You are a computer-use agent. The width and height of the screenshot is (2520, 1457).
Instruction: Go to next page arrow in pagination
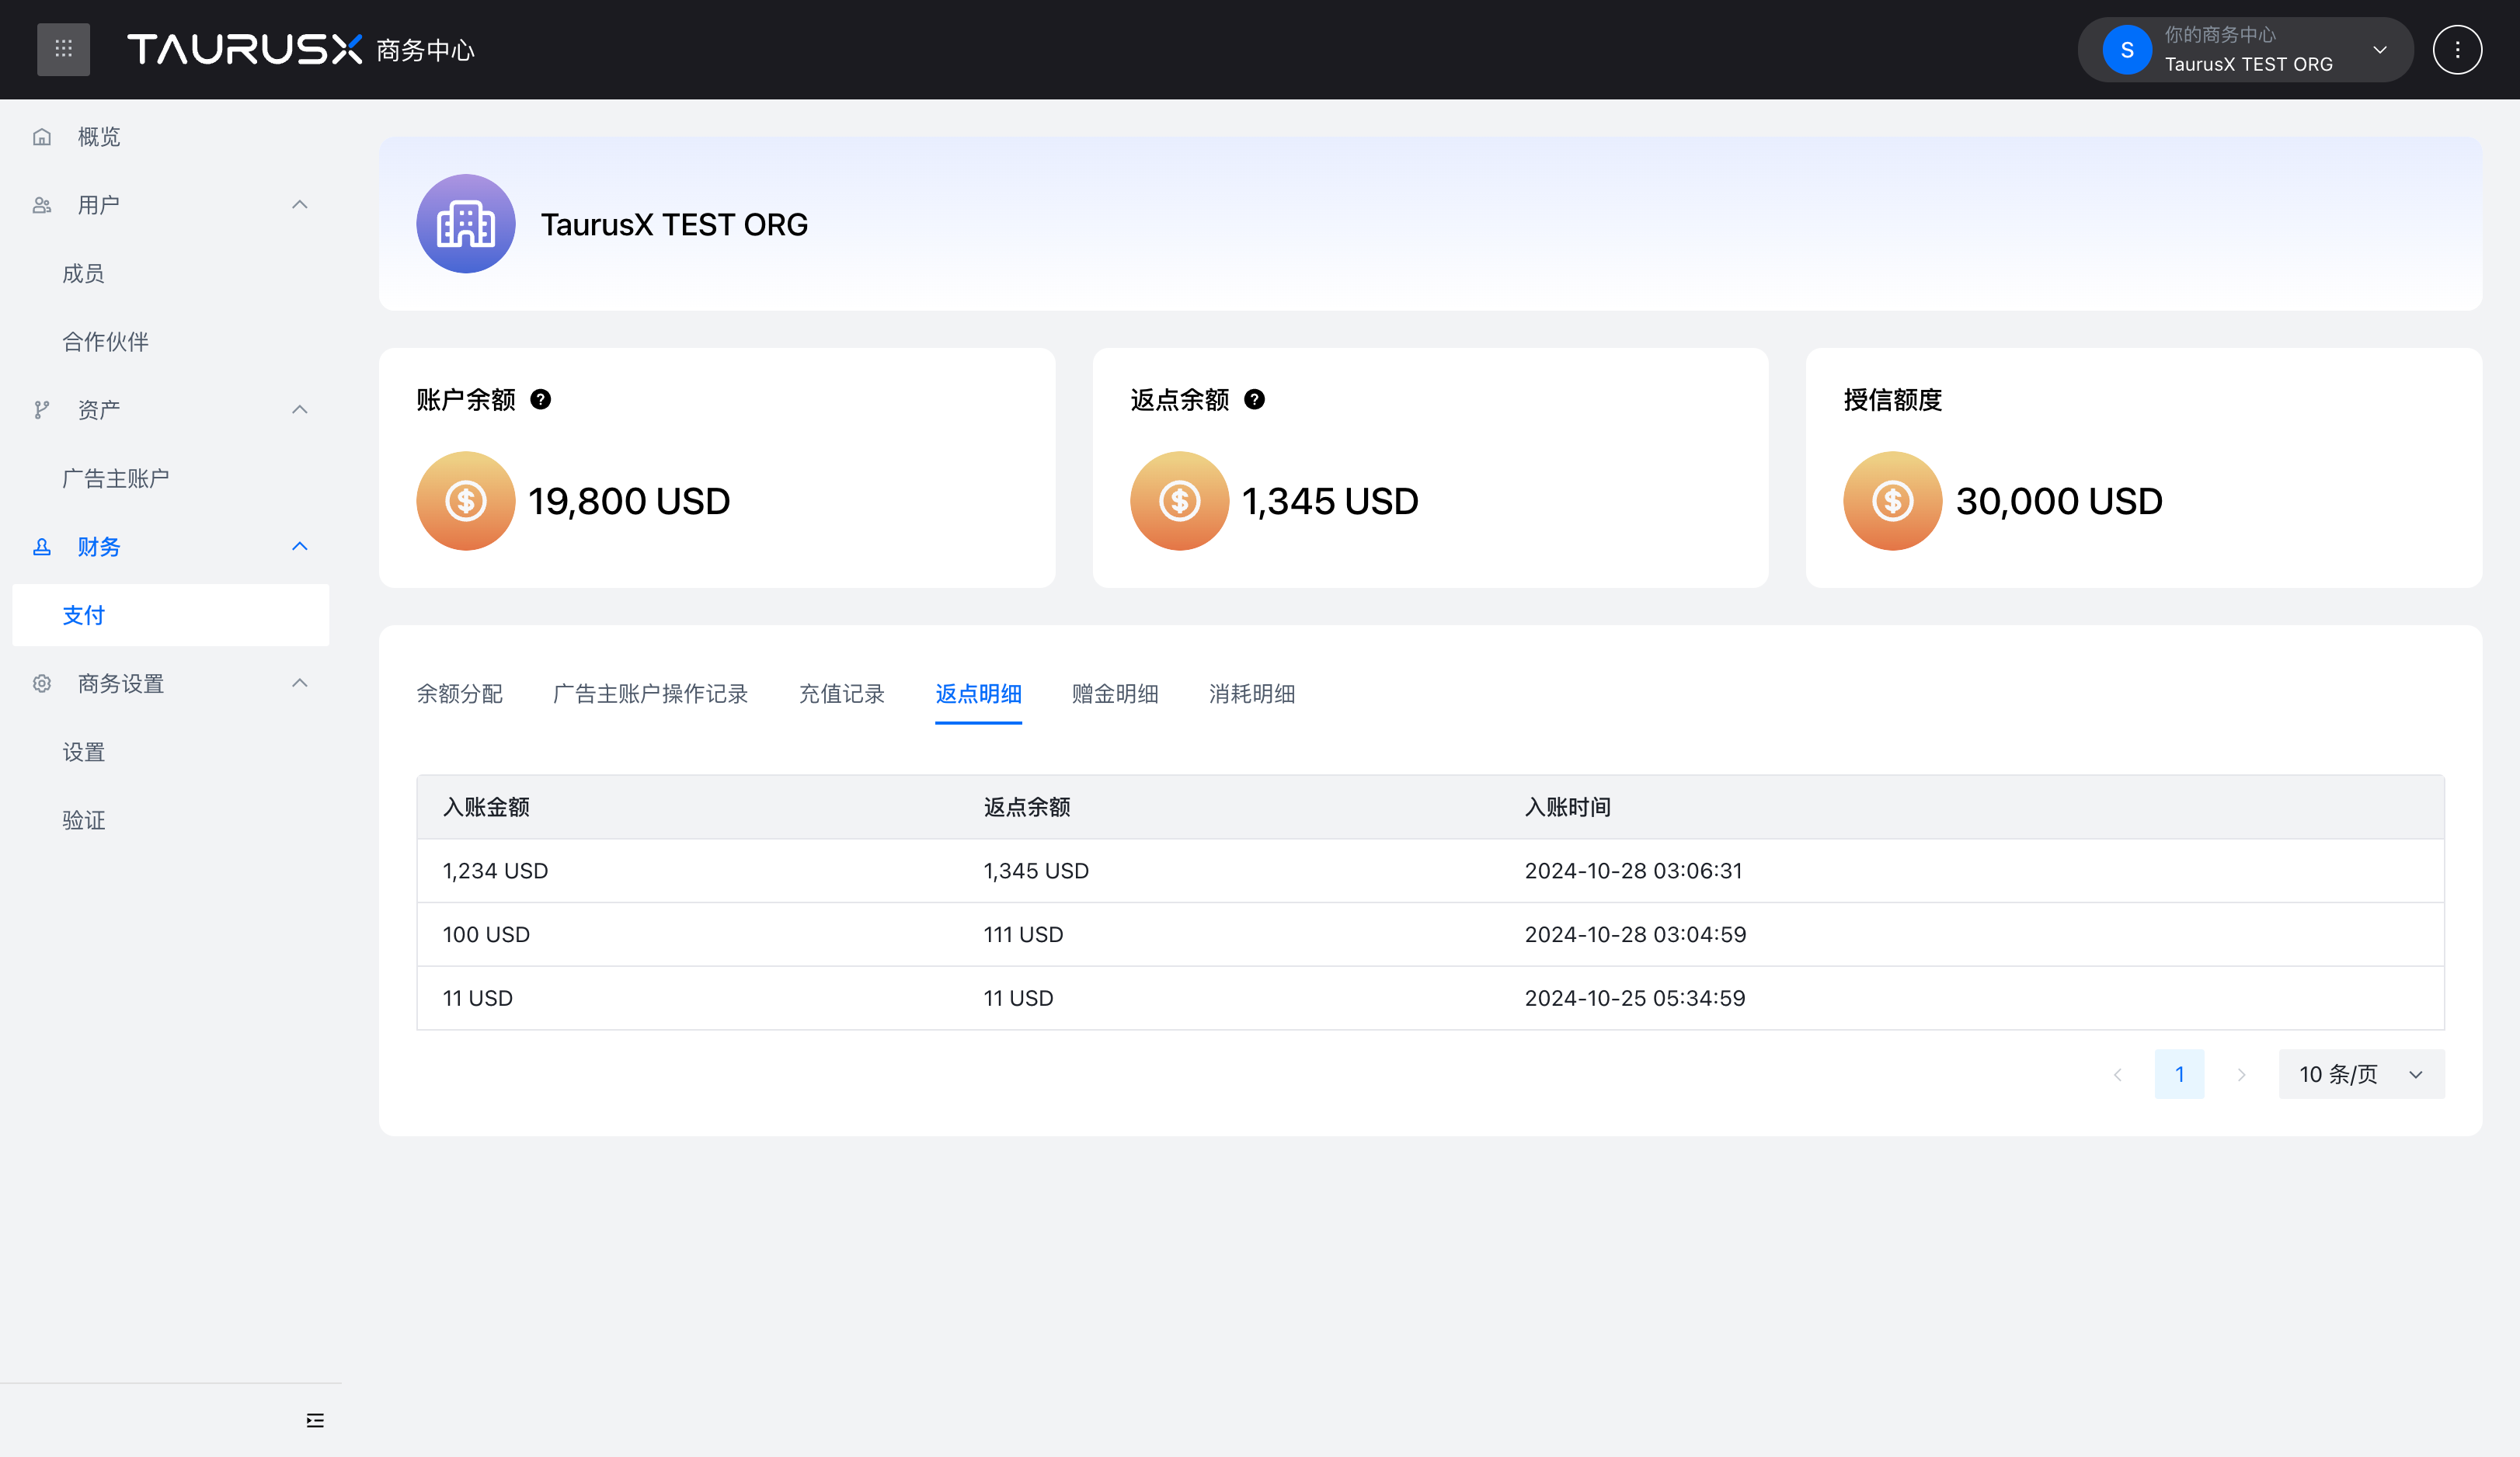[2241, 1075]
